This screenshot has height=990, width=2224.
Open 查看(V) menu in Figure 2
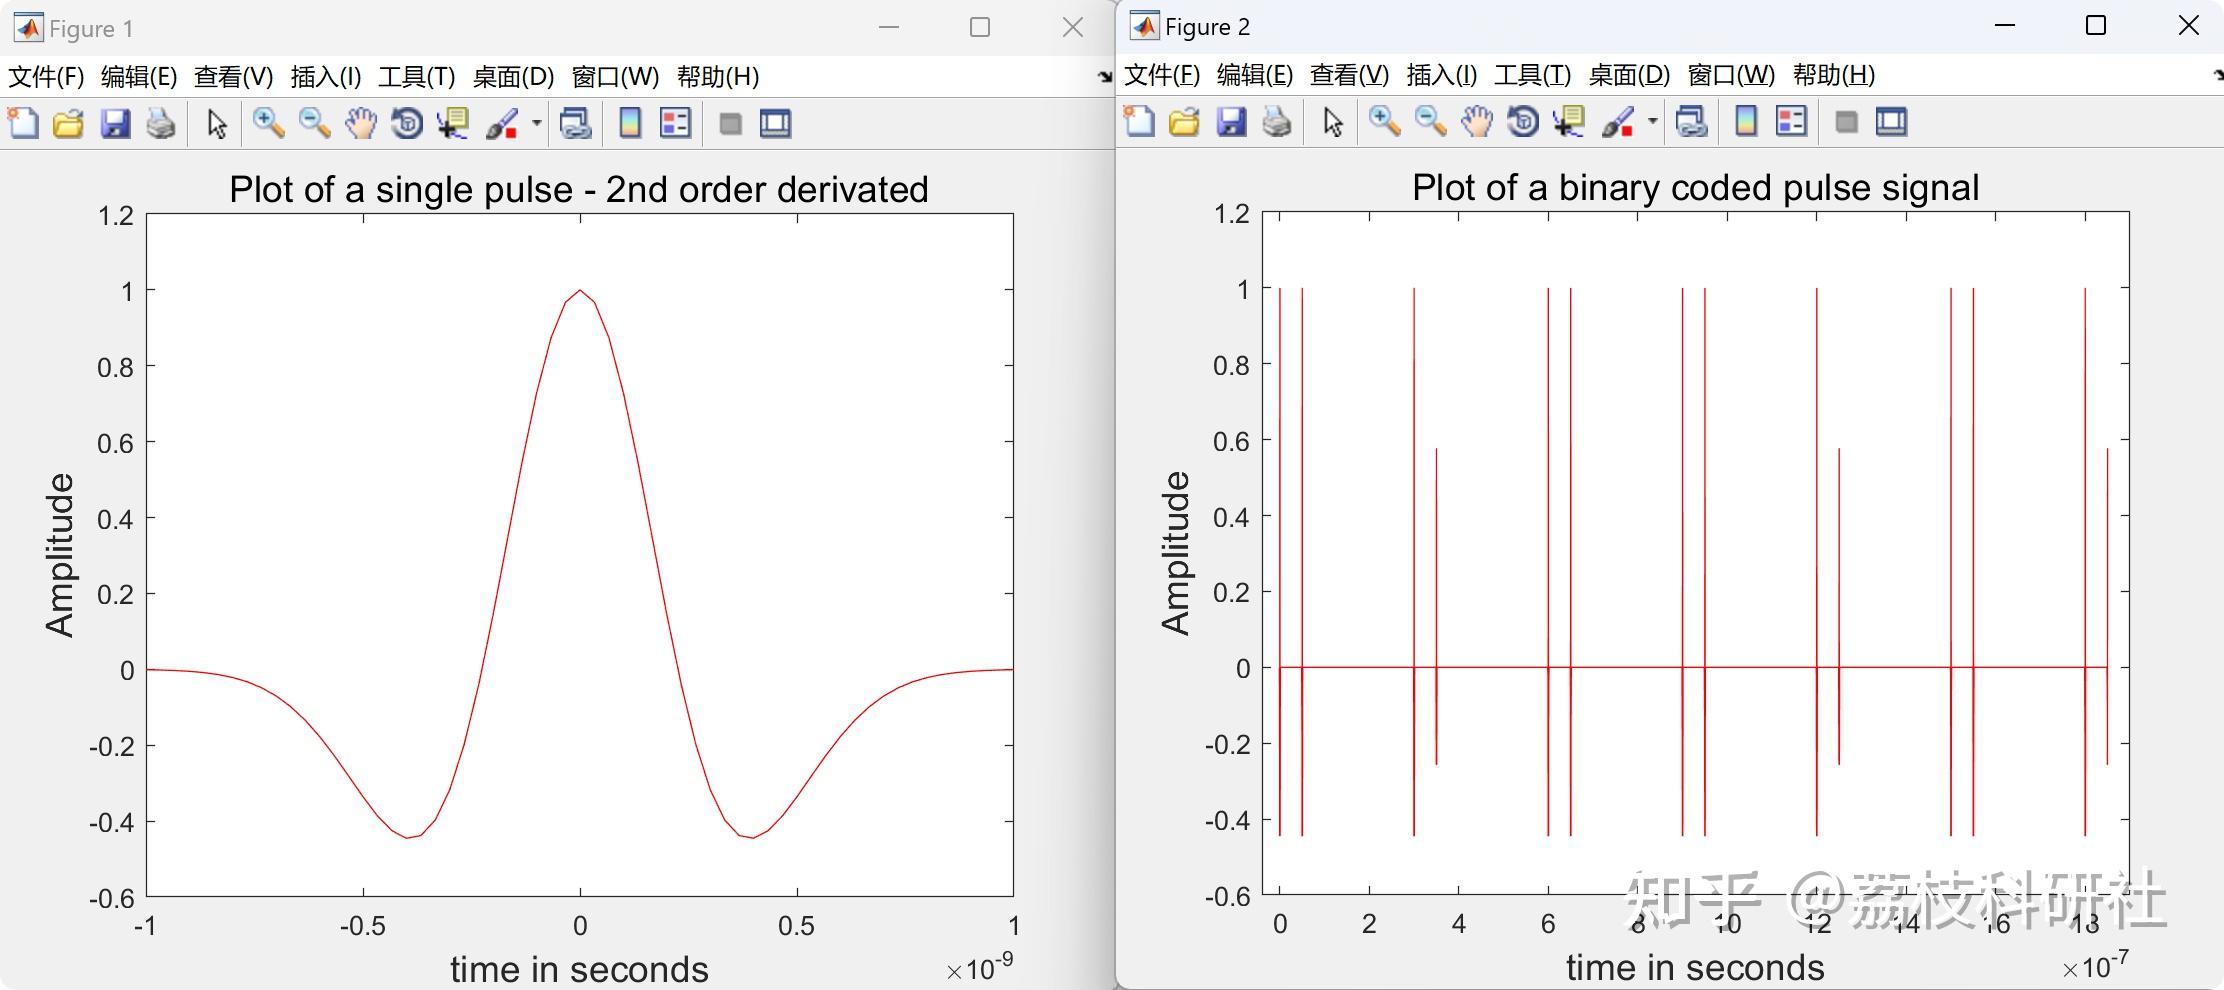coord(1349,74)
